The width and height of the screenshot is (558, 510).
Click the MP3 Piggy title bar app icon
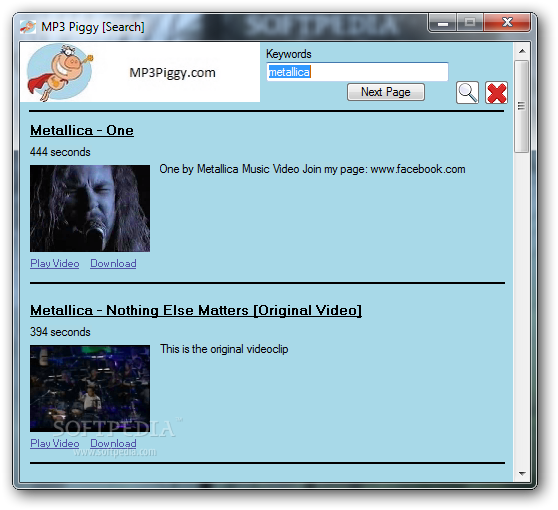[28, 27]
